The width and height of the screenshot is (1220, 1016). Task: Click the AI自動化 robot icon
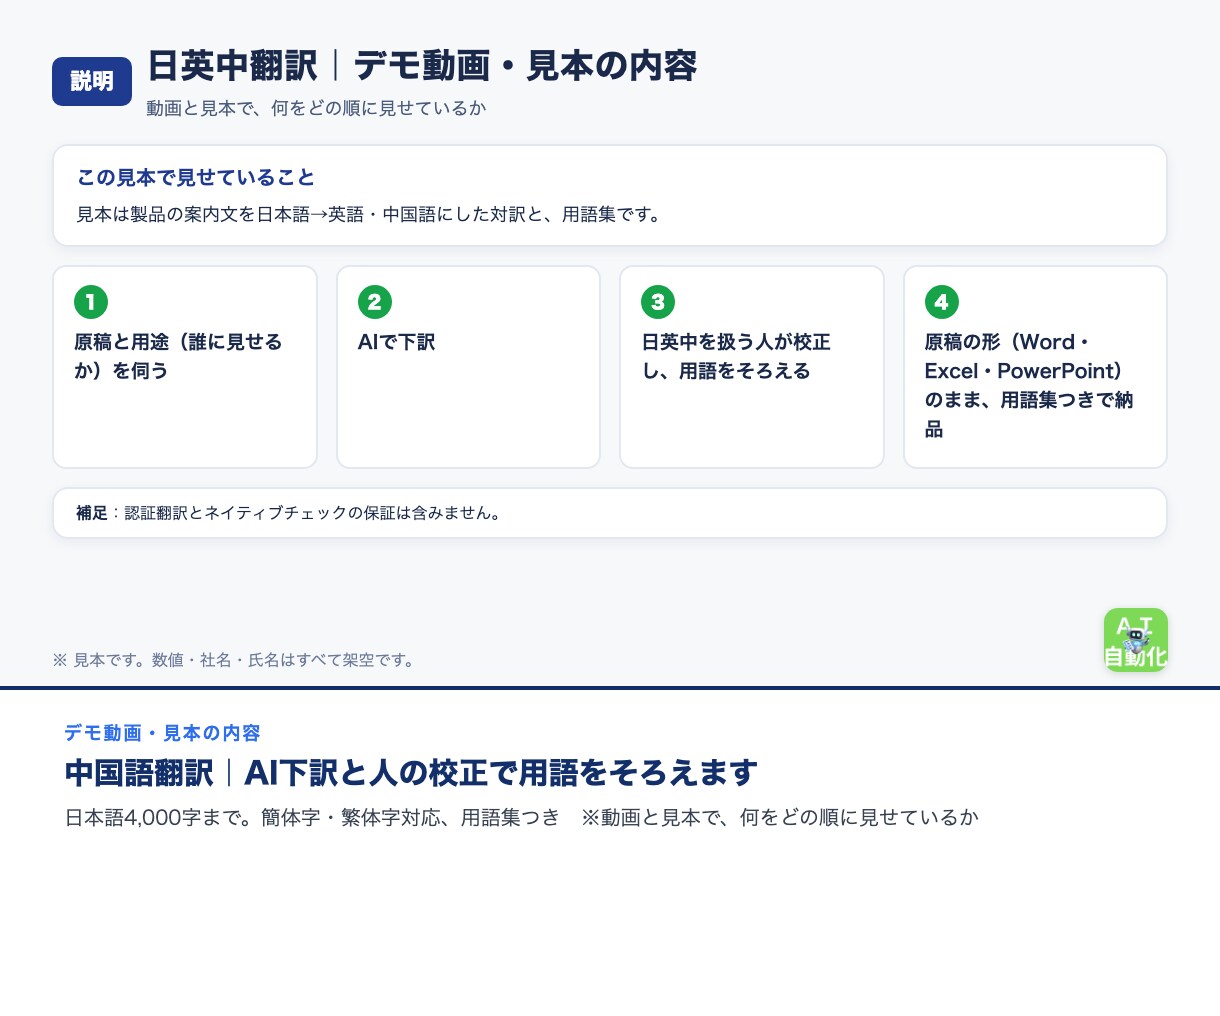coord(1136,640)
